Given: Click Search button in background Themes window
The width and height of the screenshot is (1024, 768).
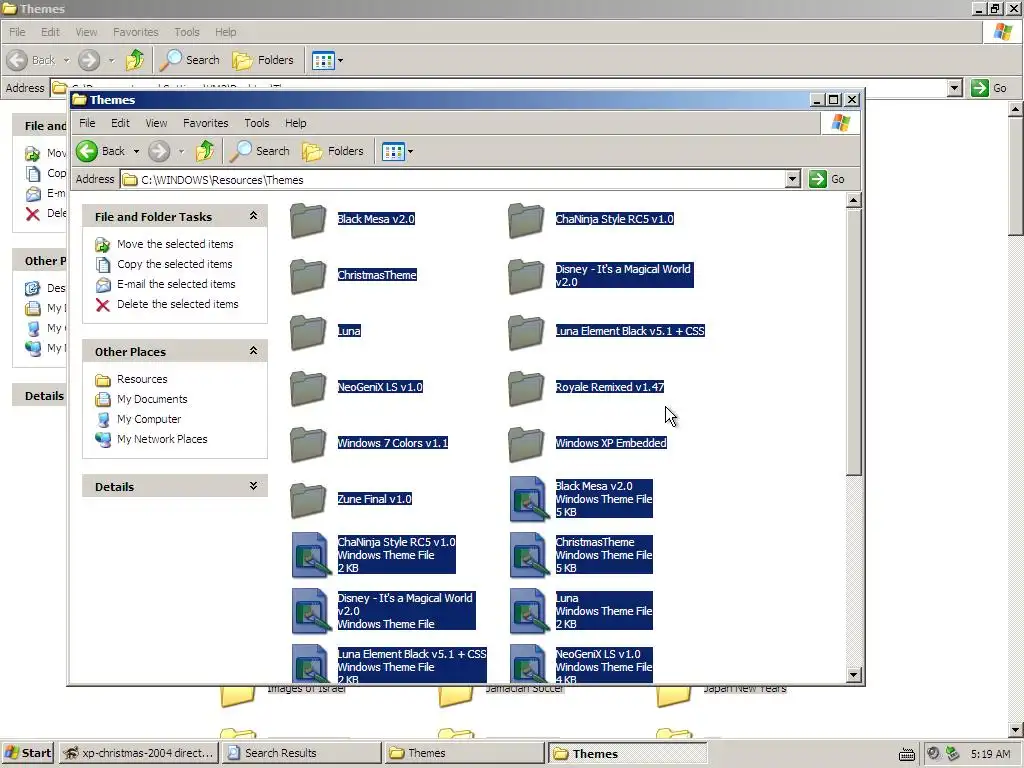Looking at the screenshot, I should click(189, 60).
